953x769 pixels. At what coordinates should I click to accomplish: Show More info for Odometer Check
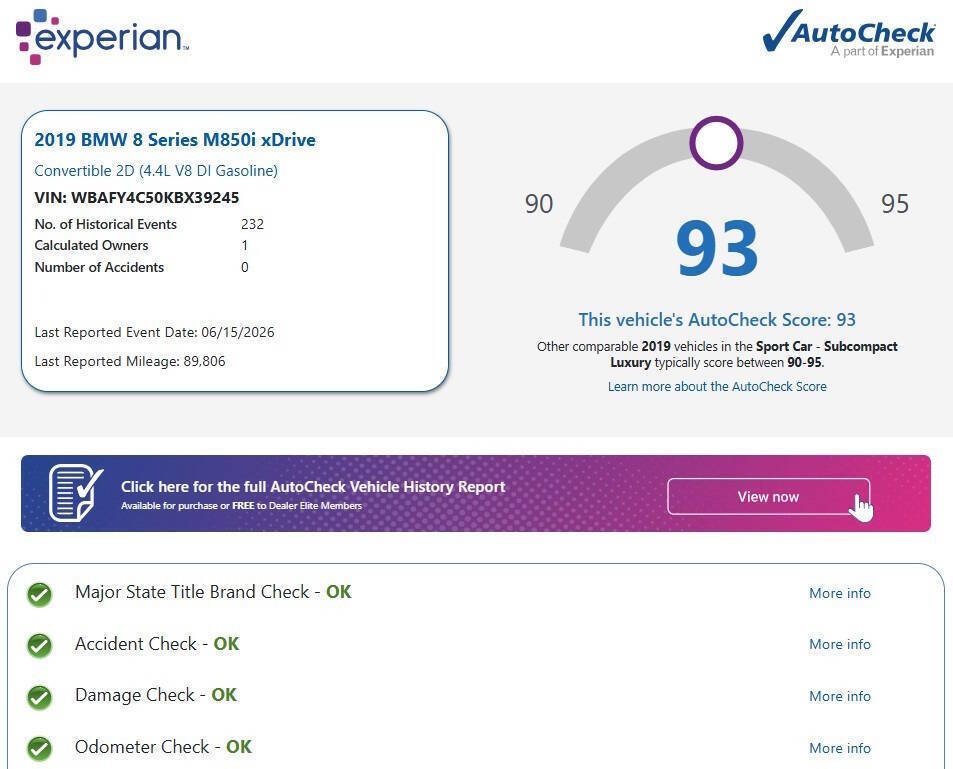(840, 748)
